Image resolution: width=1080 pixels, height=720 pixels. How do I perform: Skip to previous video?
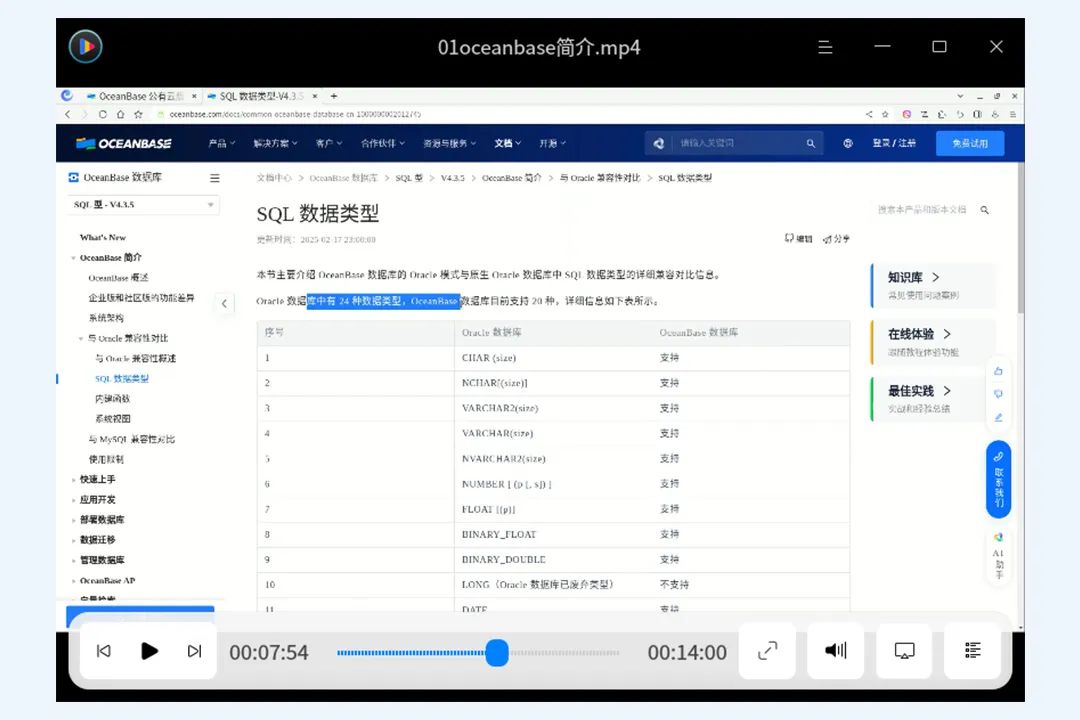click(103, 651)
